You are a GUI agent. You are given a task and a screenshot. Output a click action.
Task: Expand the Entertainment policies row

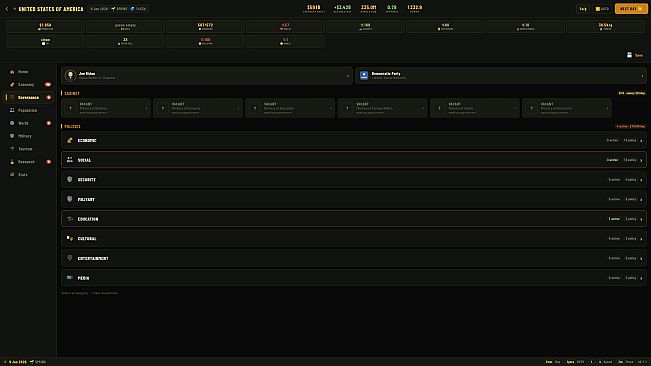point(354,258)
